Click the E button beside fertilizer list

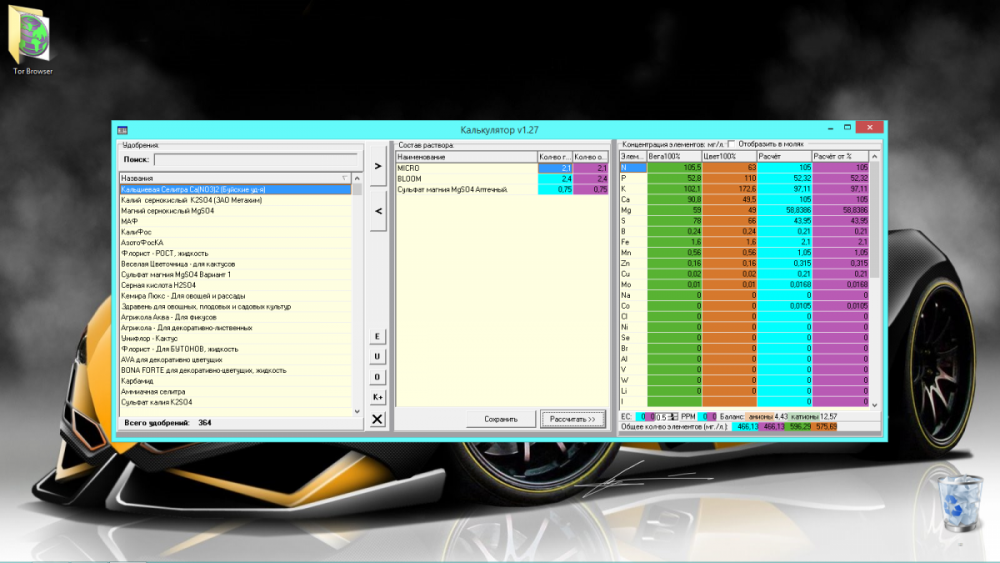point(378,336)
